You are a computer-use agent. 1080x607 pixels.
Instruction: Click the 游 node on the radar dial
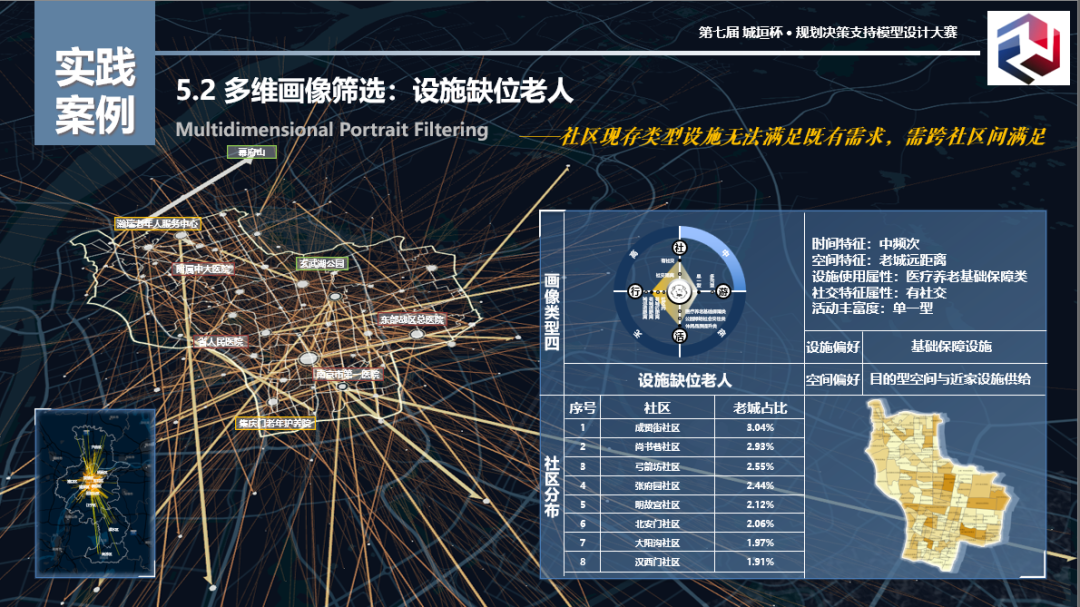tap(723, 292)
